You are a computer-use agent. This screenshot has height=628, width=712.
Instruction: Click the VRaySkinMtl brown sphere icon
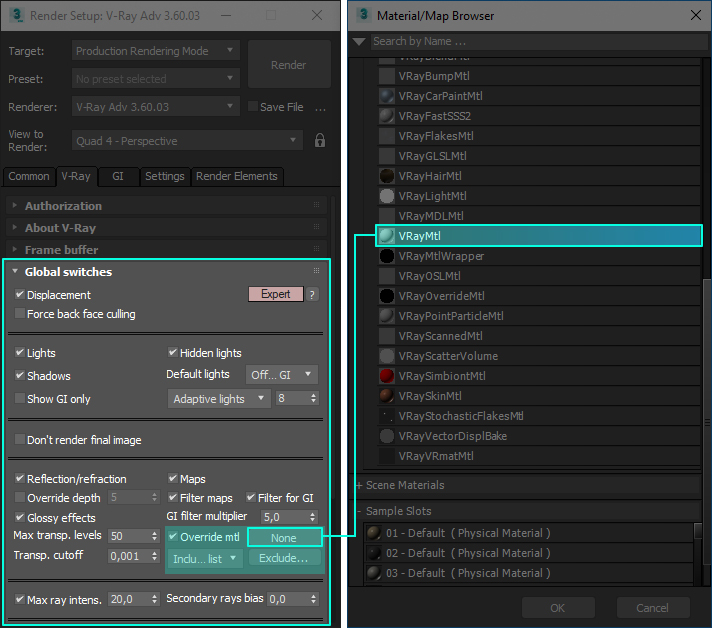pyautogui.click(x=386, y=396)
